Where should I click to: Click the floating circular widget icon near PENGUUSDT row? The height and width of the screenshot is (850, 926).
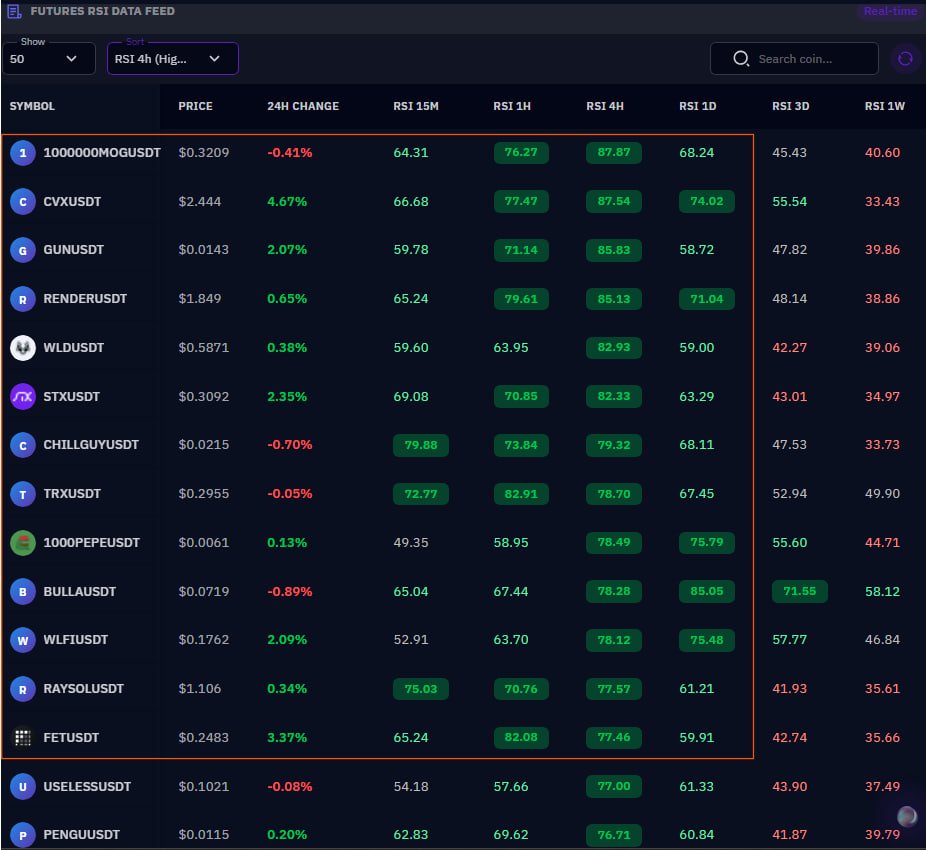point(906,816)
